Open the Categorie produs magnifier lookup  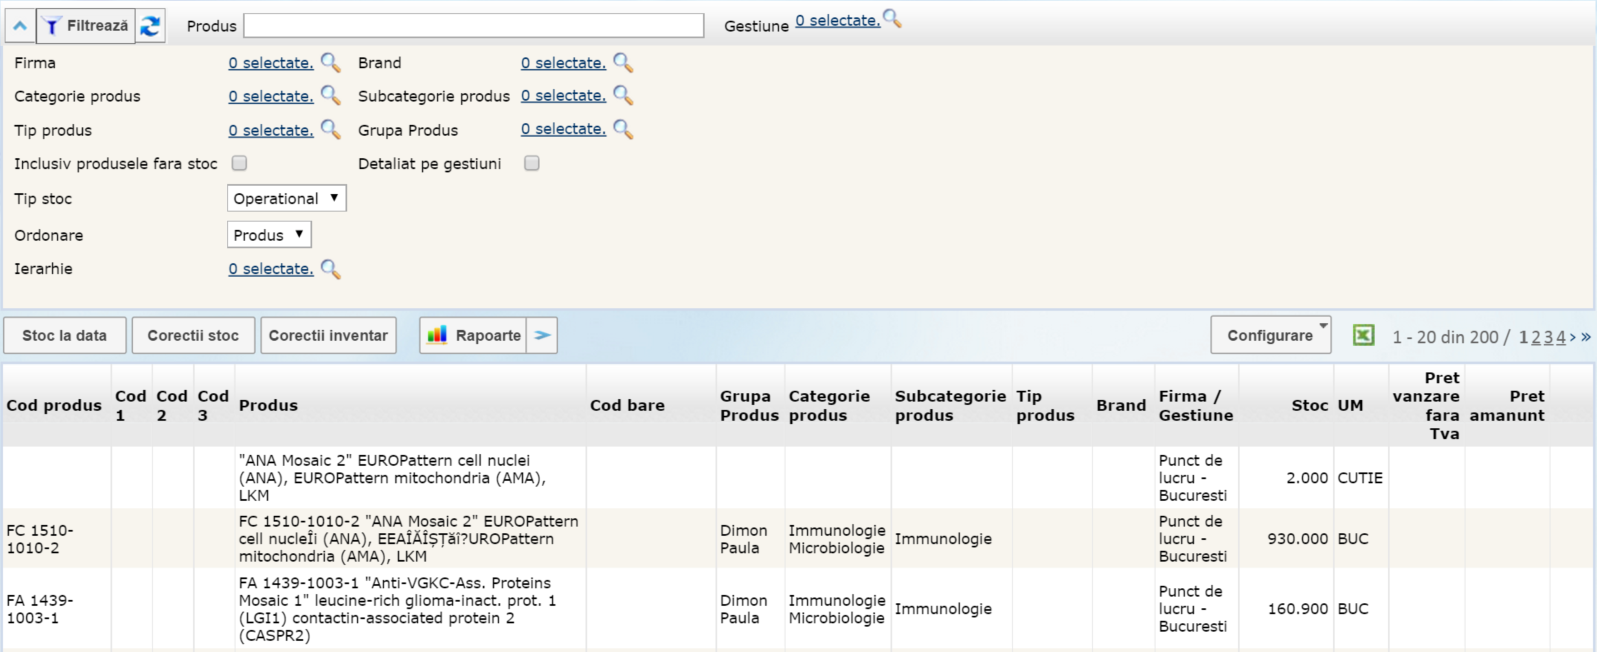(x=330, y=96)
